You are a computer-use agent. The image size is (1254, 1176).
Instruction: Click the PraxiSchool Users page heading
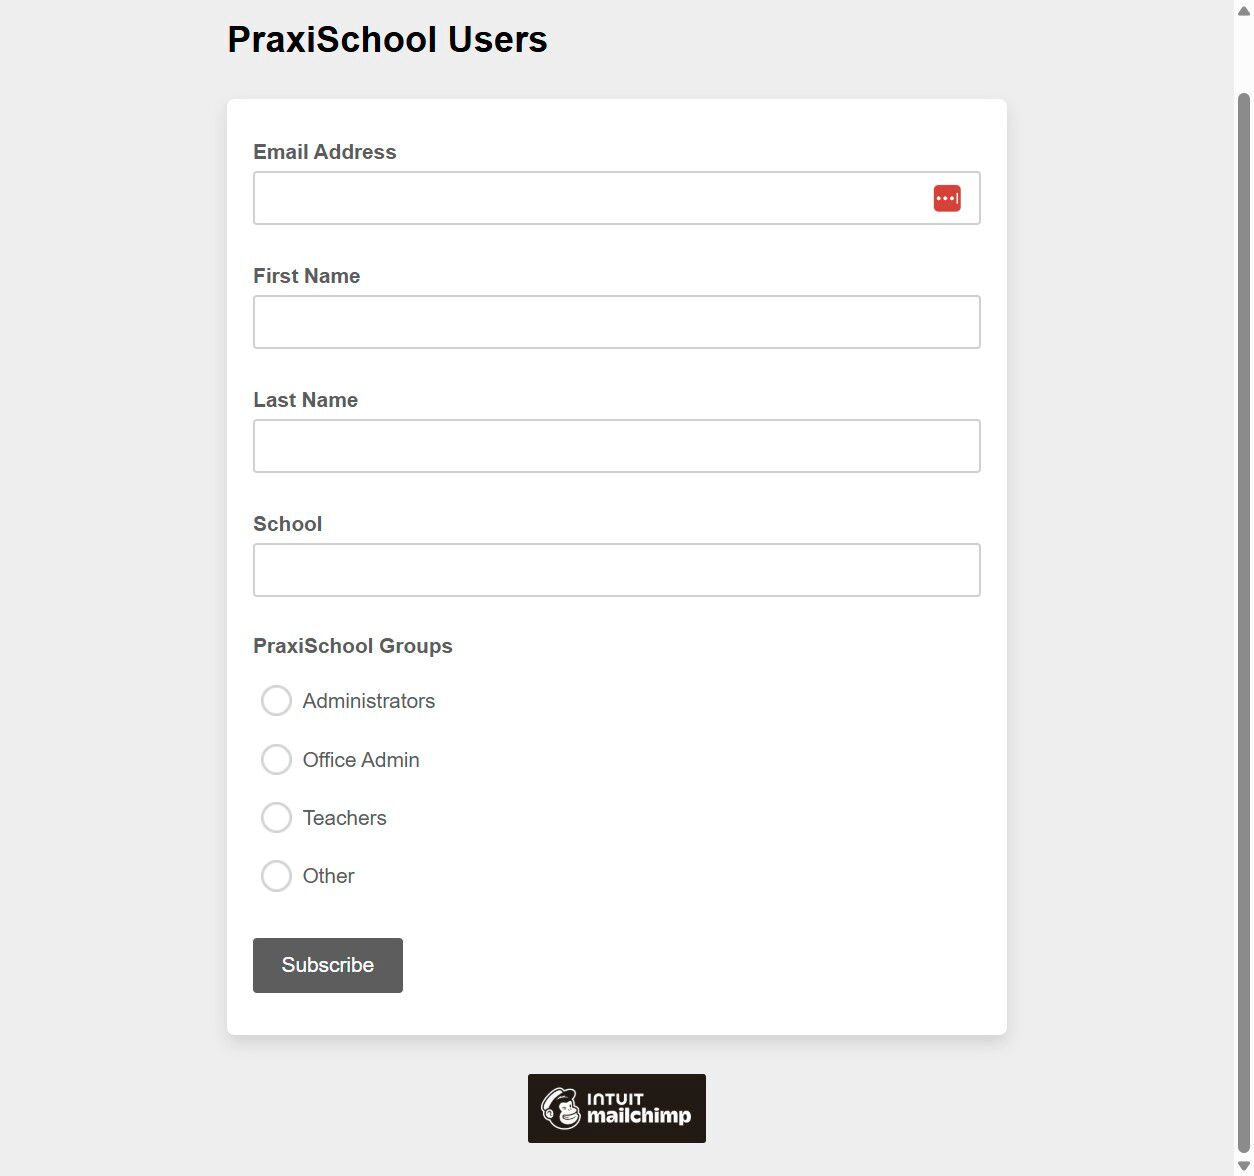pyautogui.click(x=387, y=40)
